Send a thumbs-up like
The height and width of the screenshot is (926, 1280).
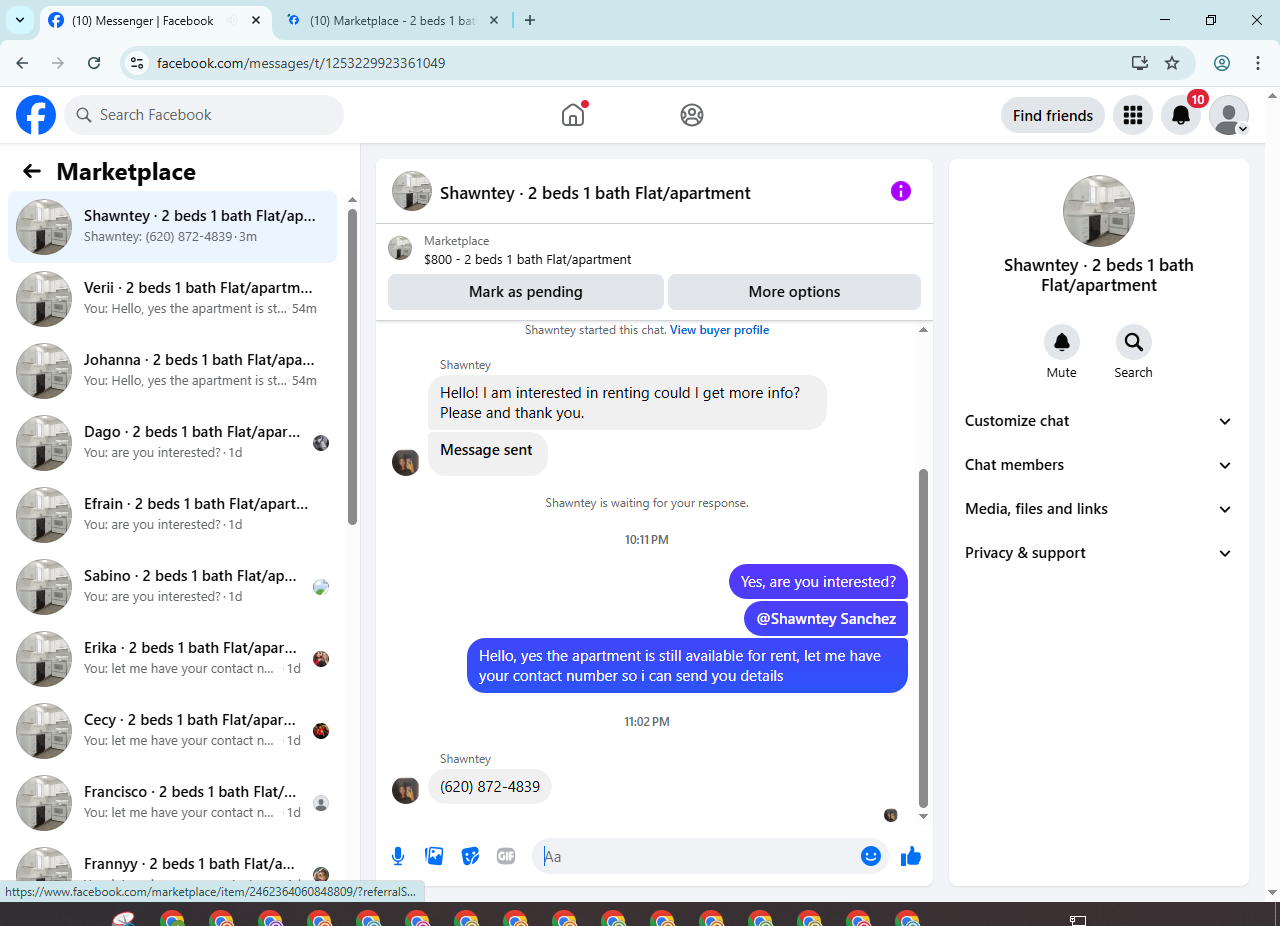[911, 856]
